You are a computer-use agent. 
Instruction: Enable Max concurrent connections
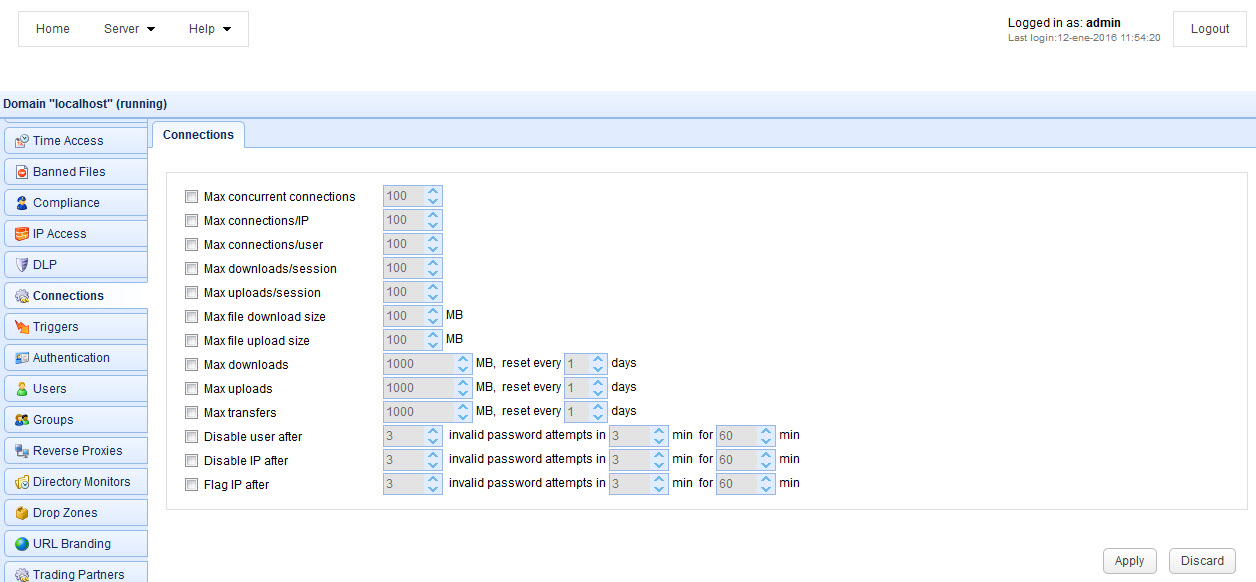191,196
